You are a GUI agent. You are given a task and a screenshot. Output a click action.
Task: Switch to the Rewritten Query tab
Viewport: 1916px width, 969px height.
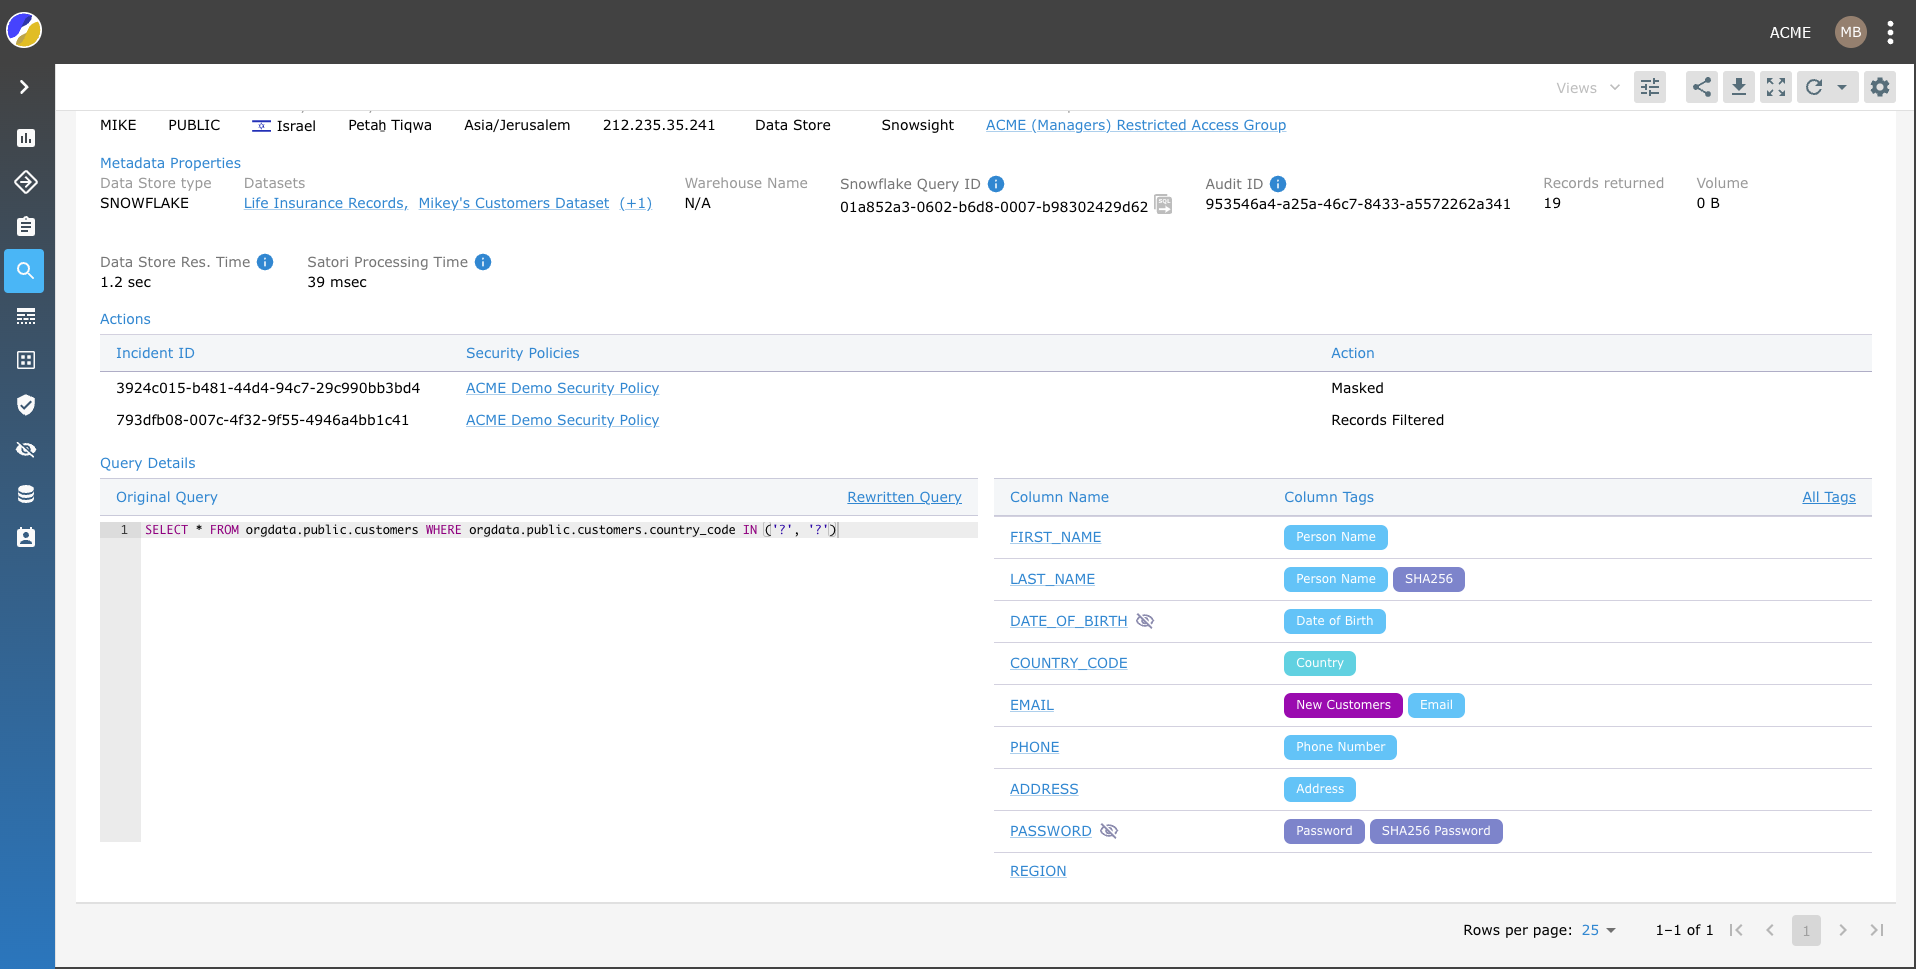coord(903,497)
